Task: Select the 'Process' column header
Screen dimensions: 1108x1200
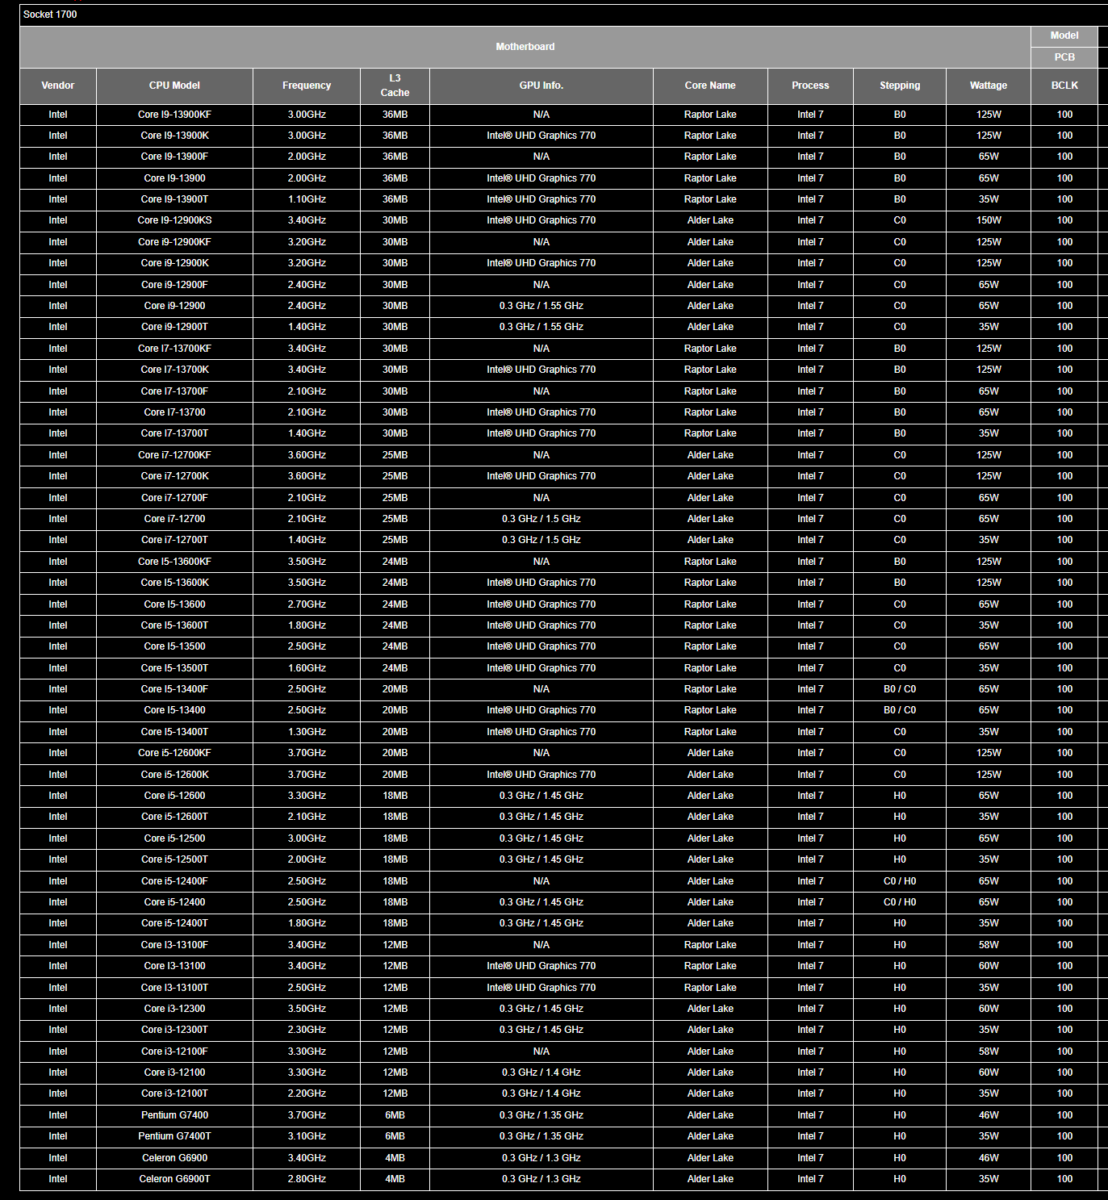Action: tap(810, 86)
